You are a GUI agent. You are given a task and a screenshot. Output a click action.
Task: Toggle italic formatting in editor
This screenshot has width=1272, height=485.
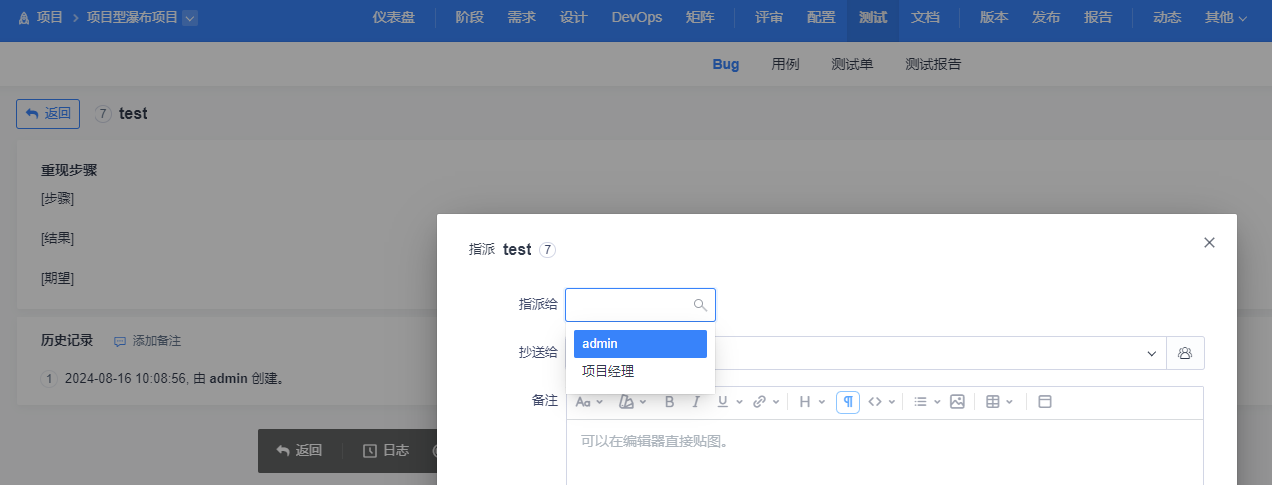[x=696, y=402]
